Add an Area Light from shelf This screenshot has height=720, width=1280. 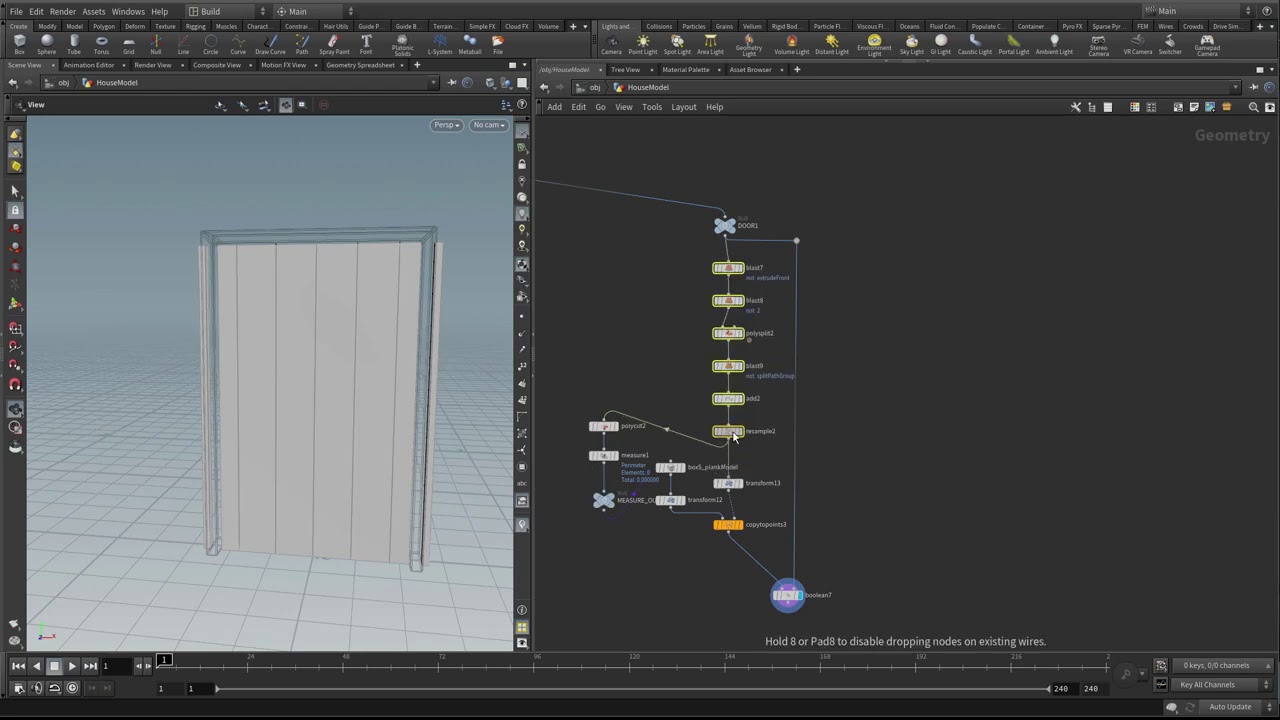point(710,44)
